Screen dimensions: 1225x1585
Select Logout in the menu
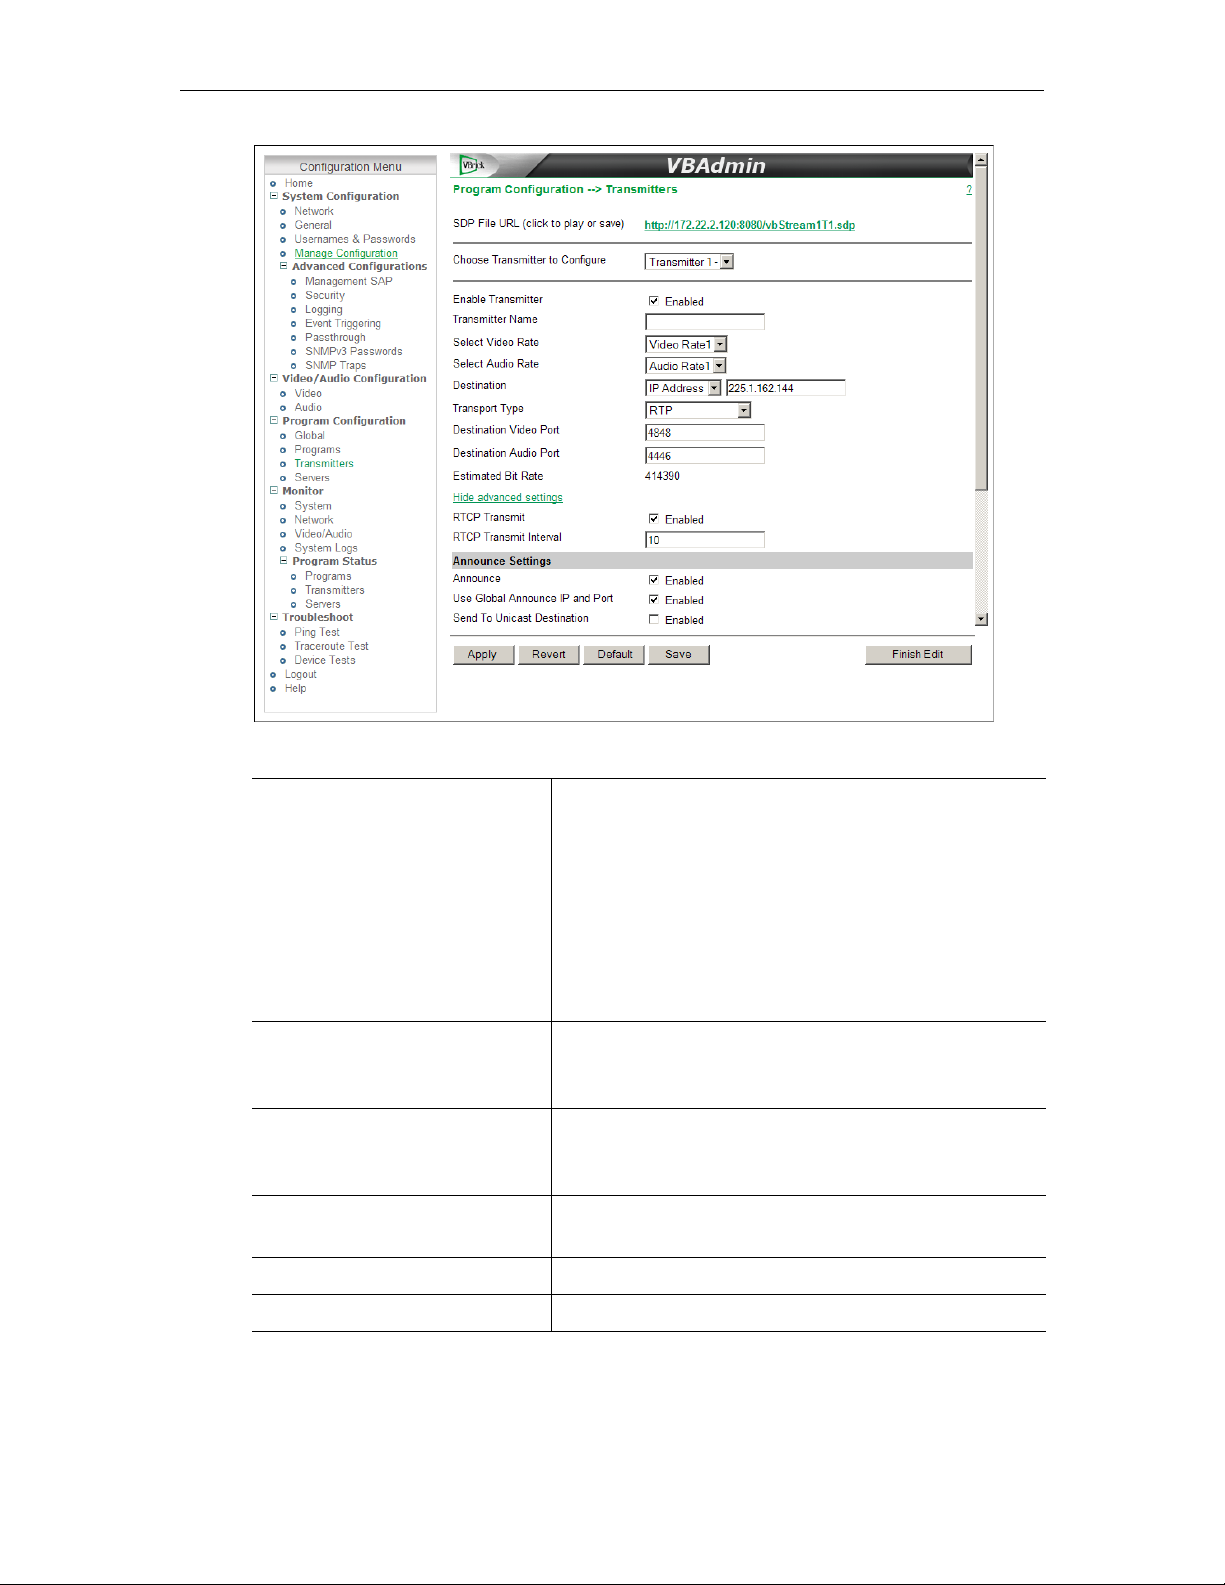pyautogui.click(x=300, y=674)
